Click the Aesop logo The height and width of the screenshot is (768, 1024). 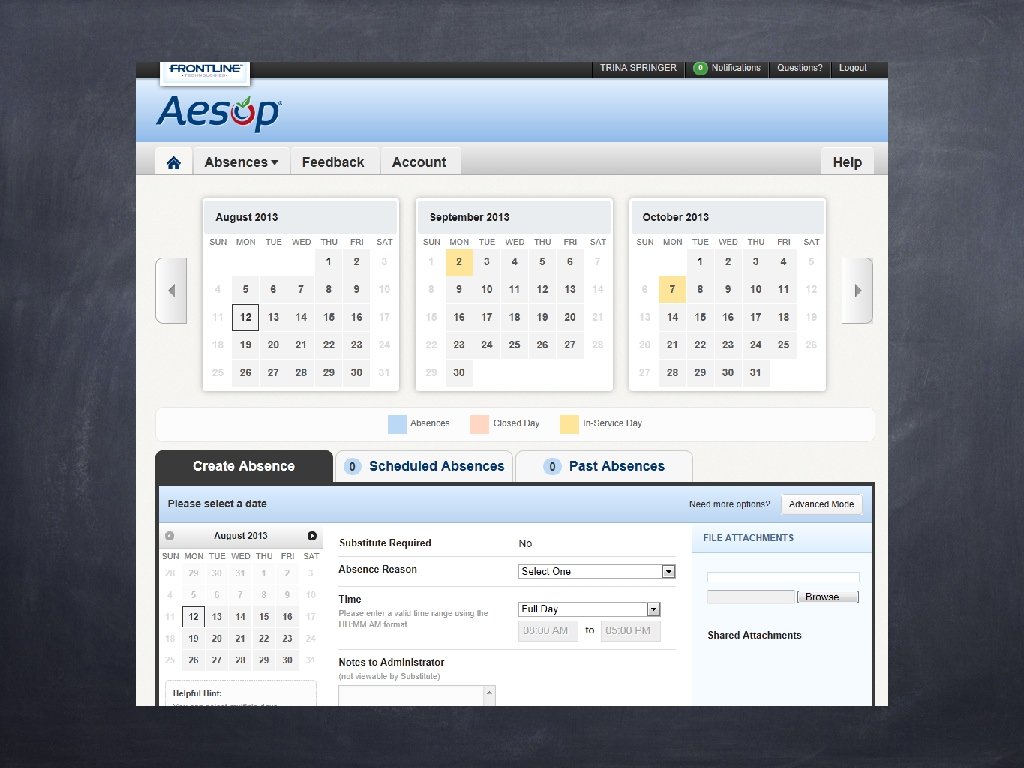coord(219,113)
